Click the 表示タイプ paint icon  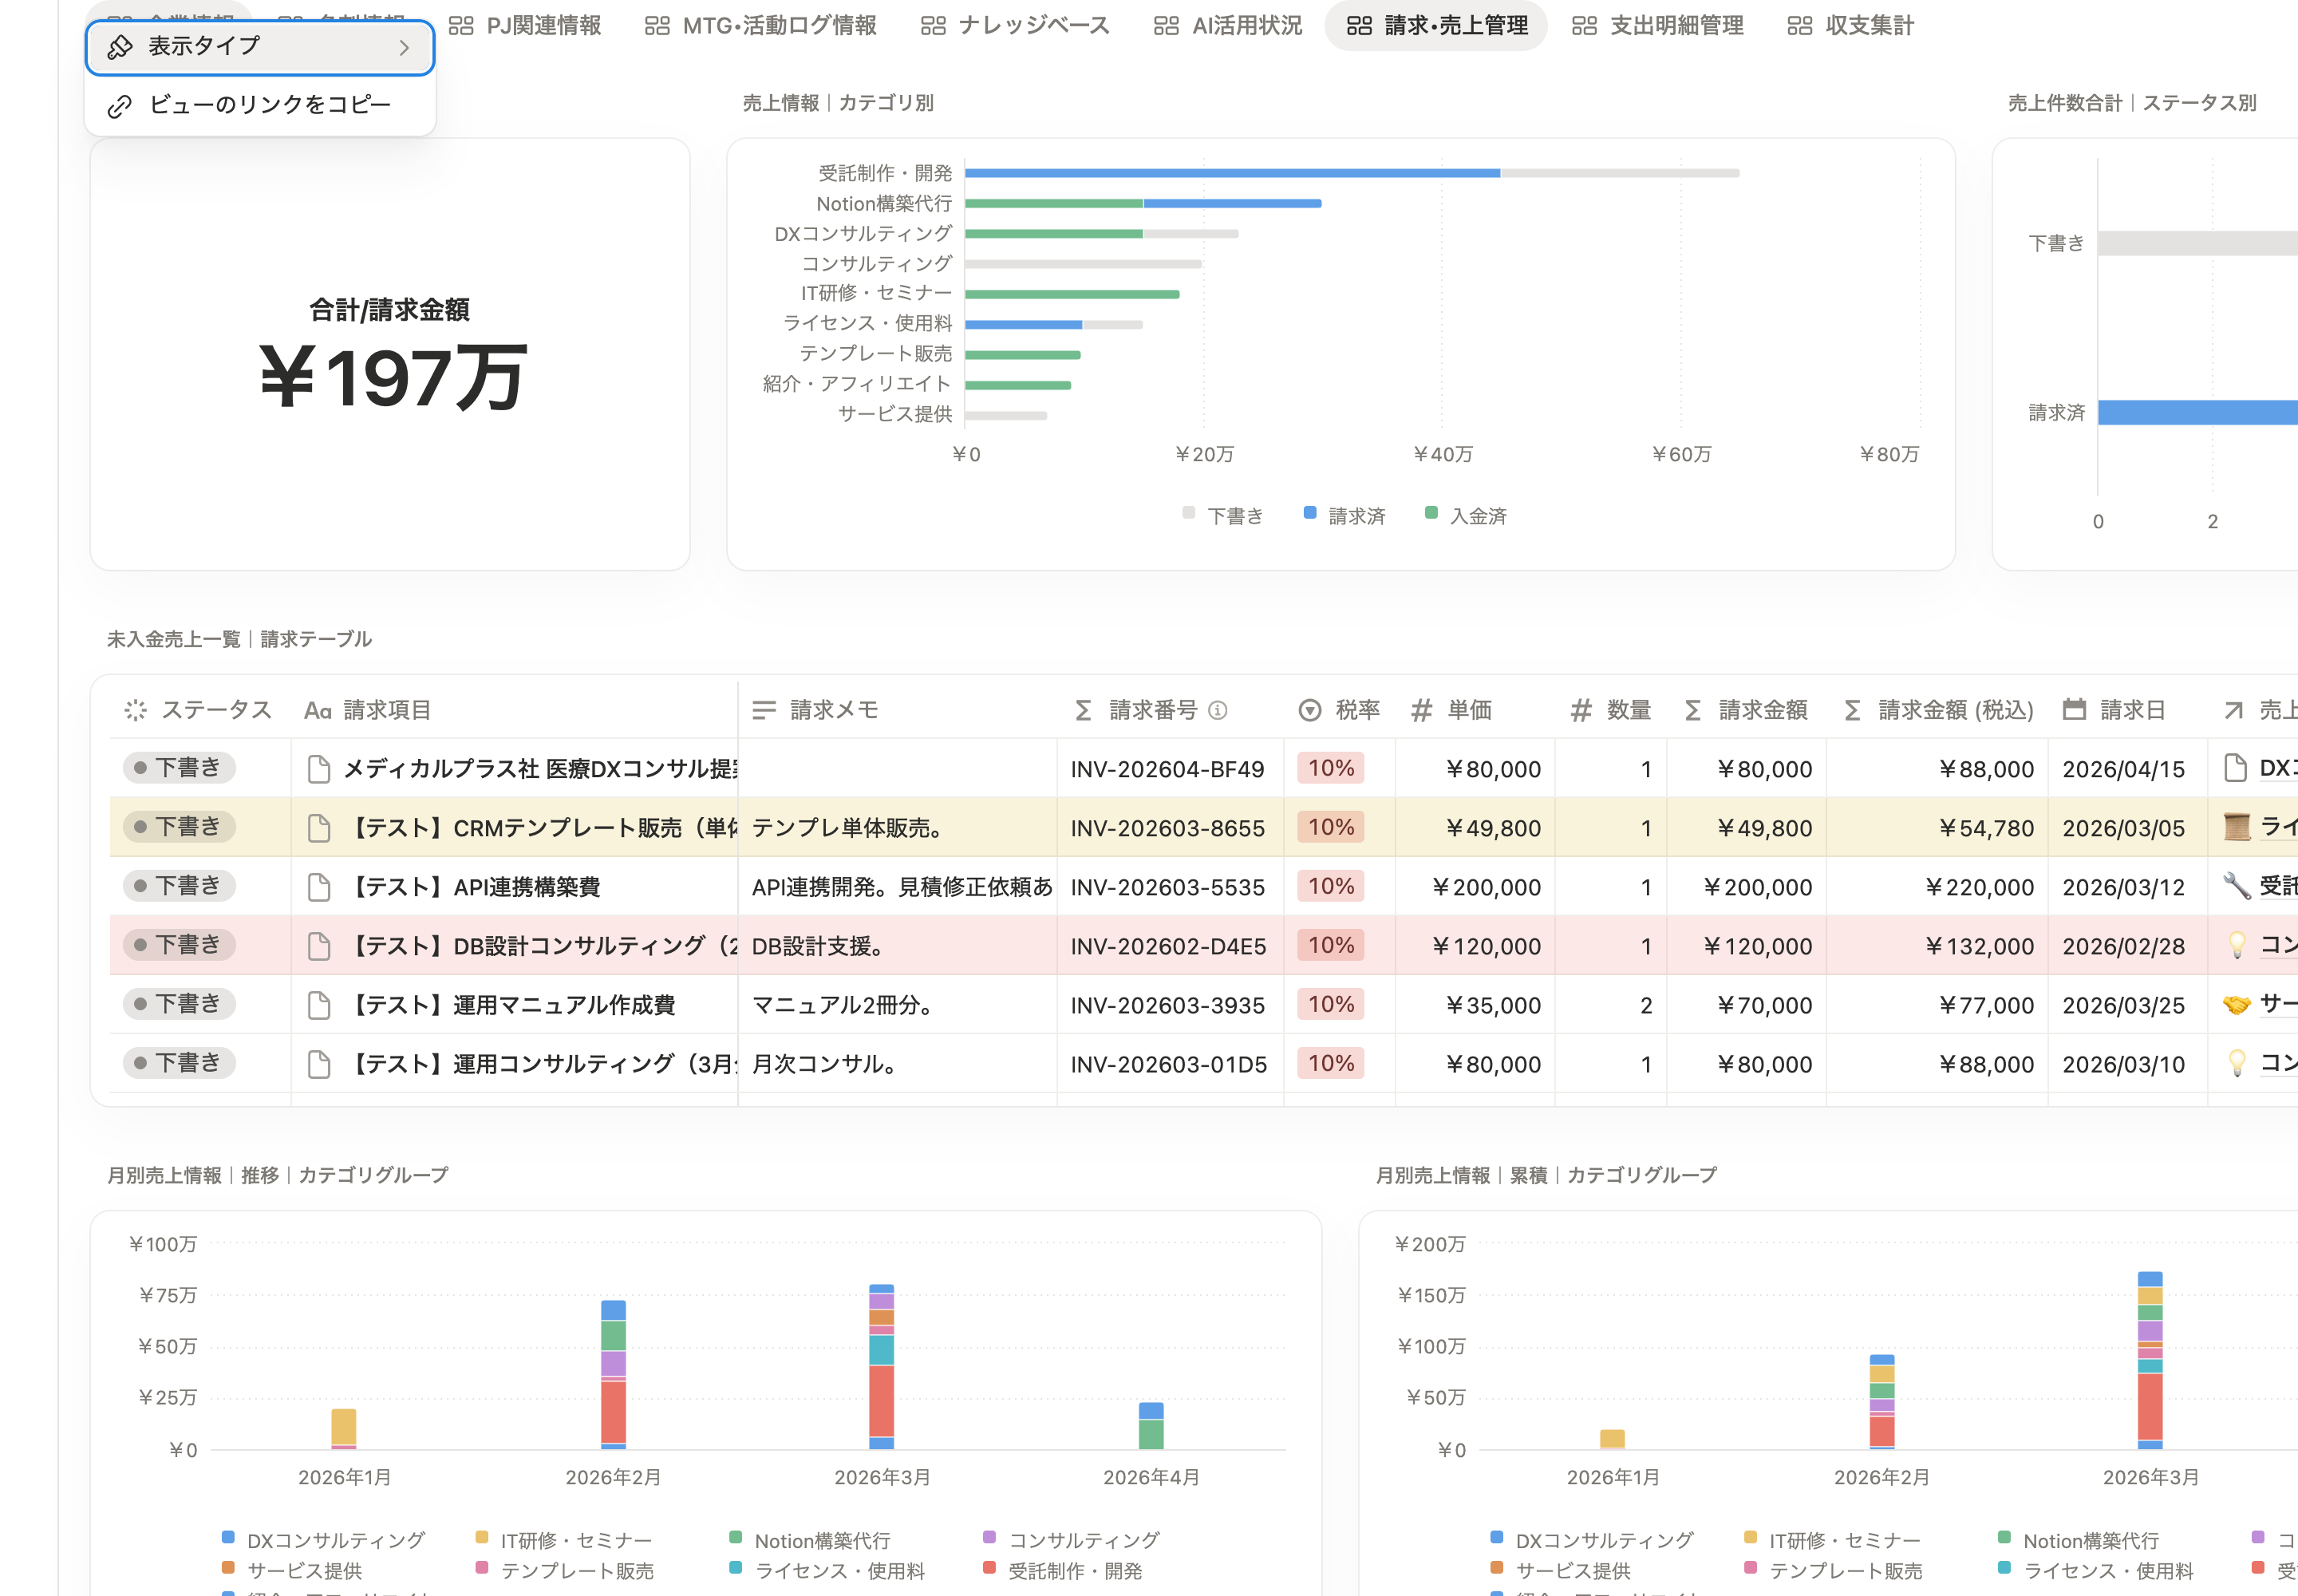(x=120, y=47)
